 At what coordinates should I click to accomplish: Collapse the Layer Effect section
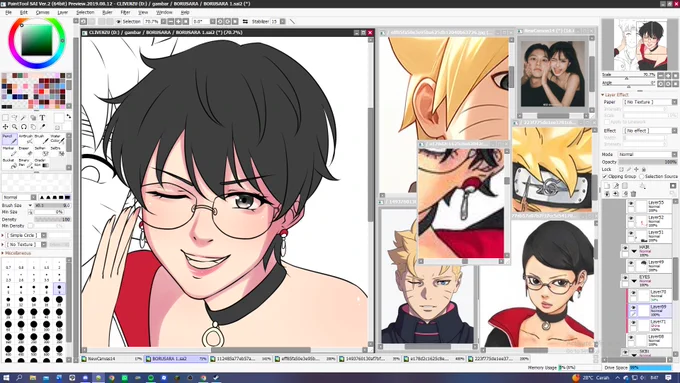(602, 95)
